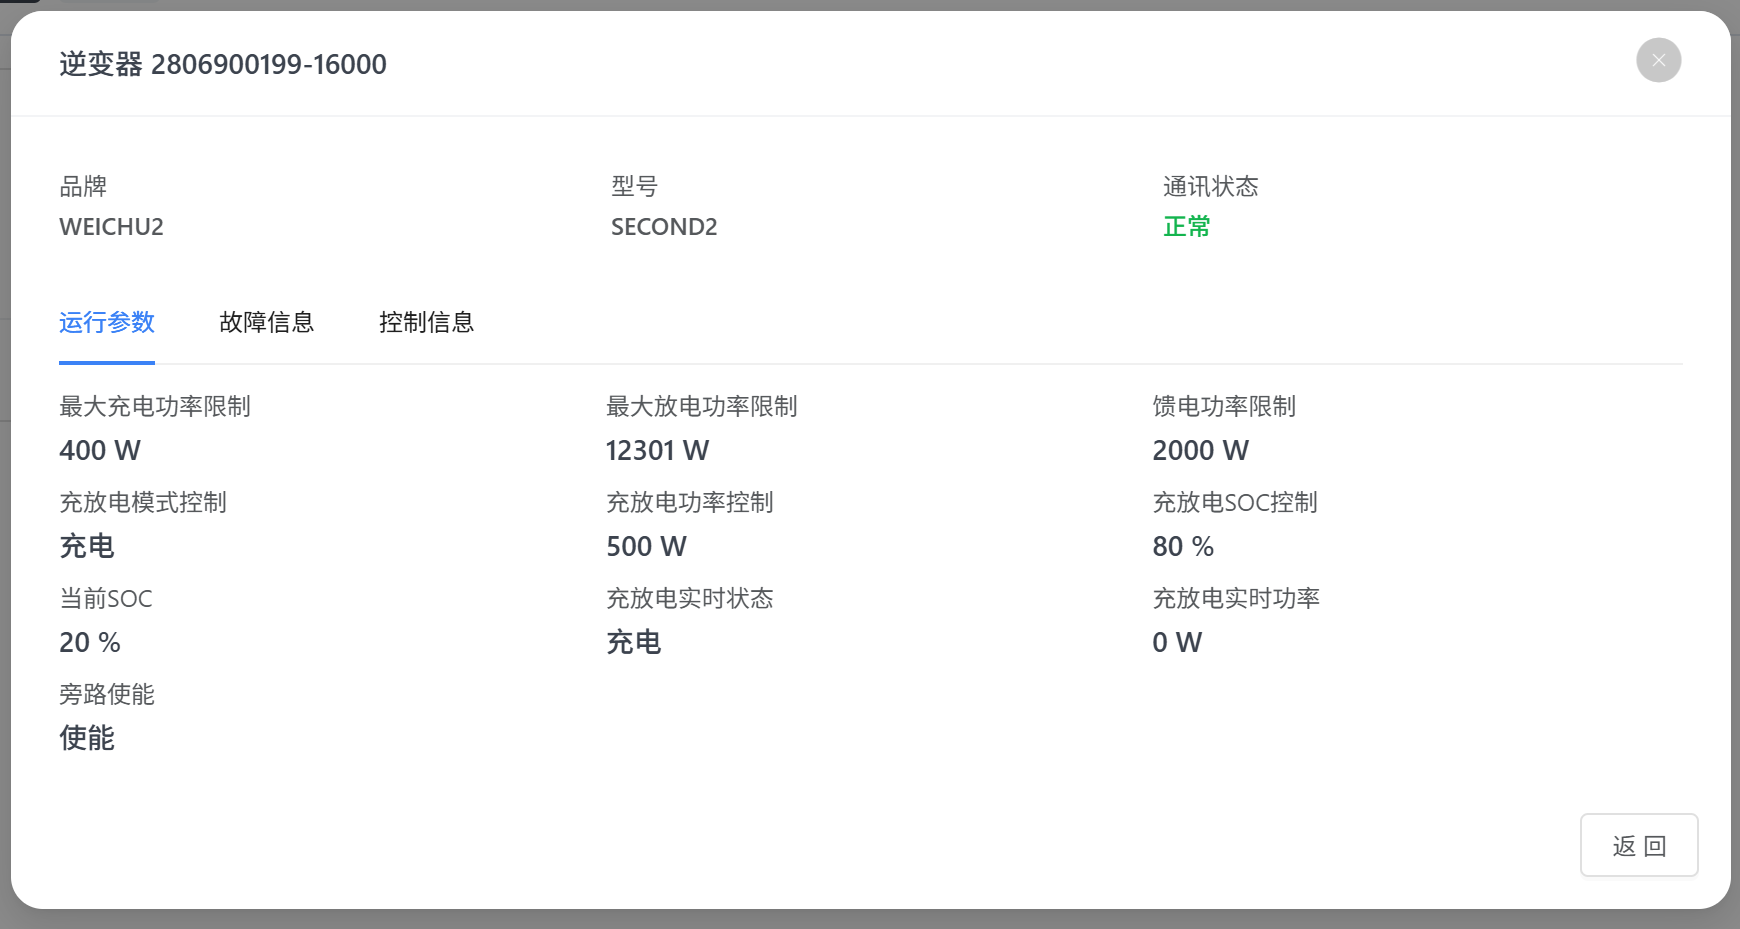
Task: Click the green 正常 communication status
Action: click(1186, 227)
